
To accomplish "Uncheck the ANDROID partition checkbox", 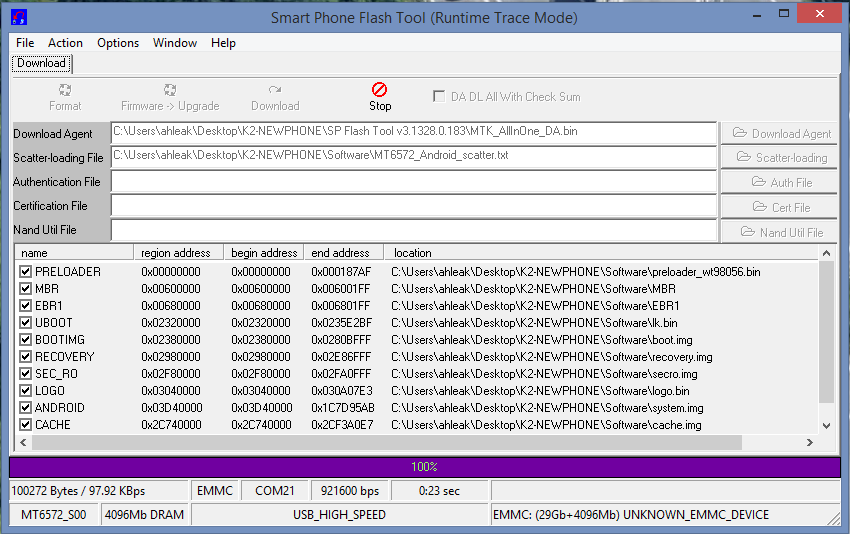I will [25, 408].
